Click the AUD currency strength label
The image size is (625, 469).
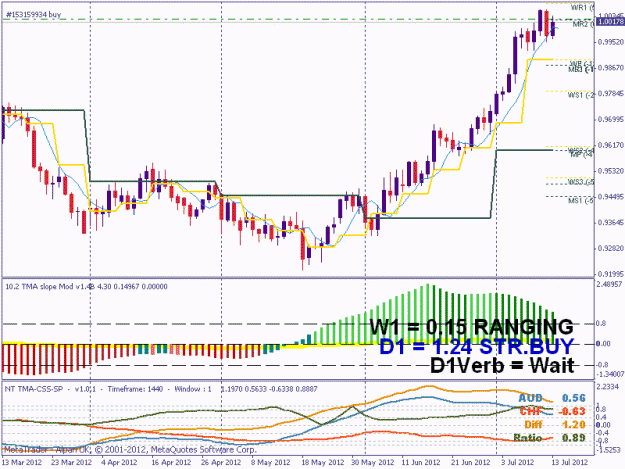(531, 398)
